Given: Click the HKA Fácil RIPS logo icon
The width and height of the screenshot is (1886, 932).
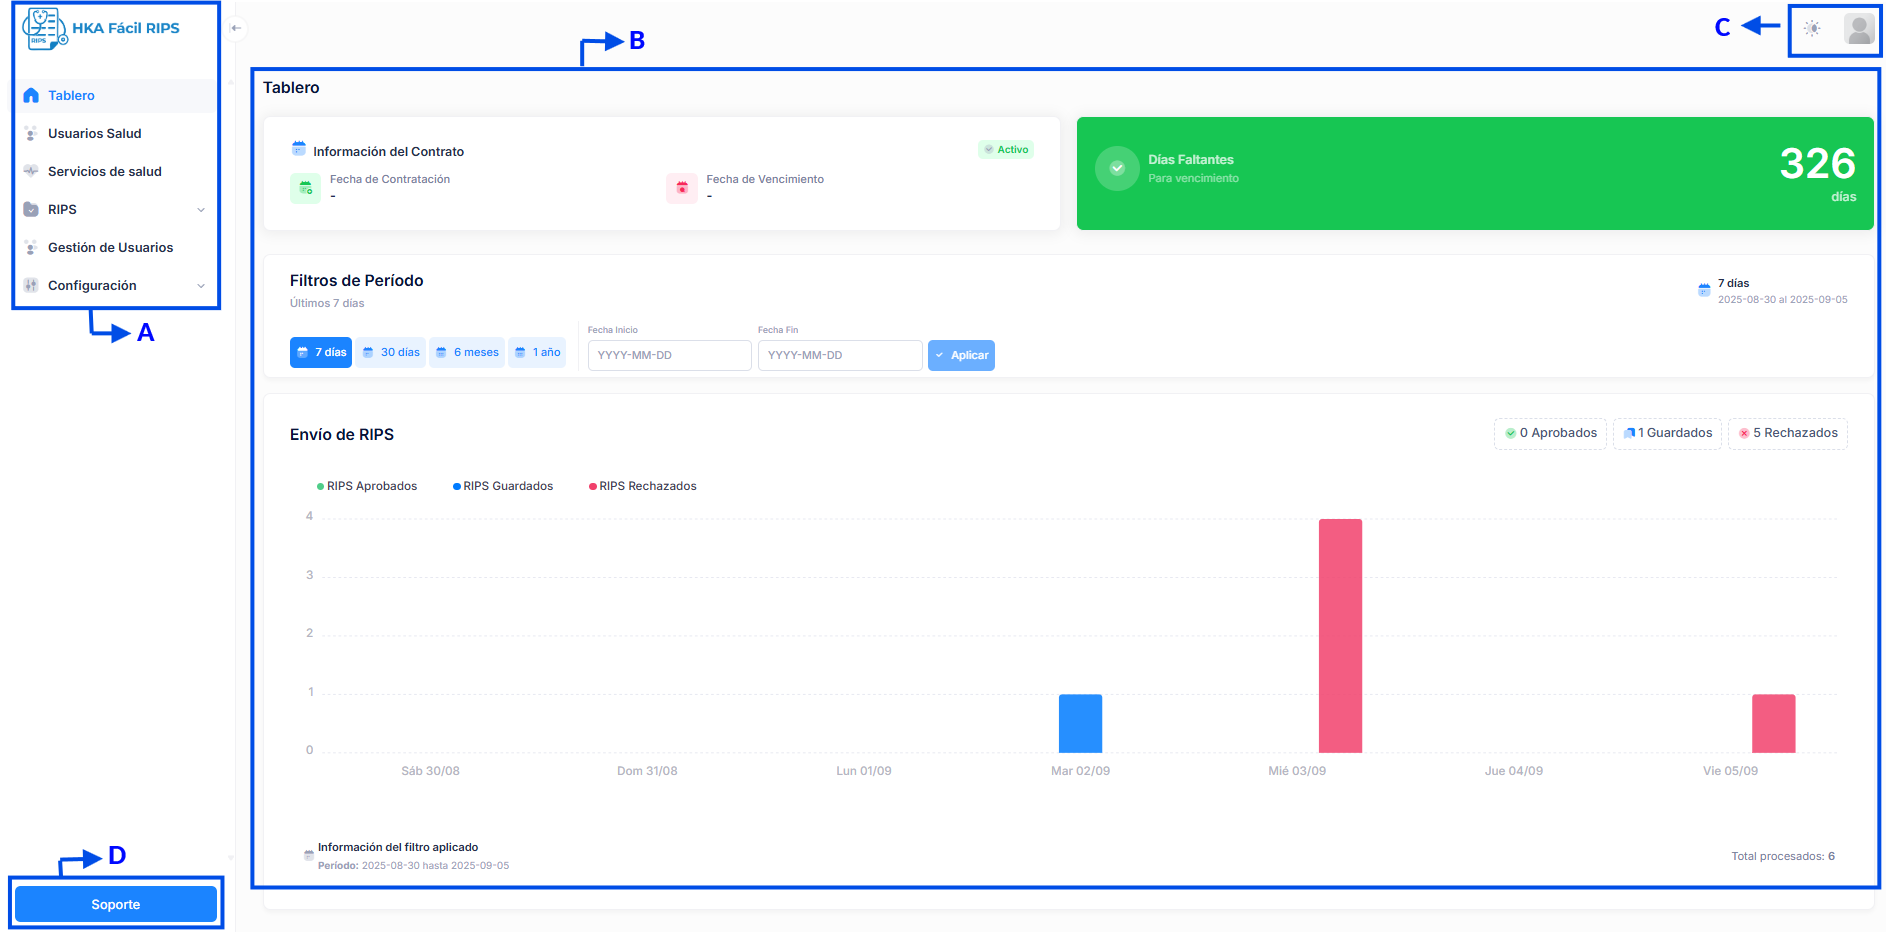Looking at the screenshot, I should point(44,29).
